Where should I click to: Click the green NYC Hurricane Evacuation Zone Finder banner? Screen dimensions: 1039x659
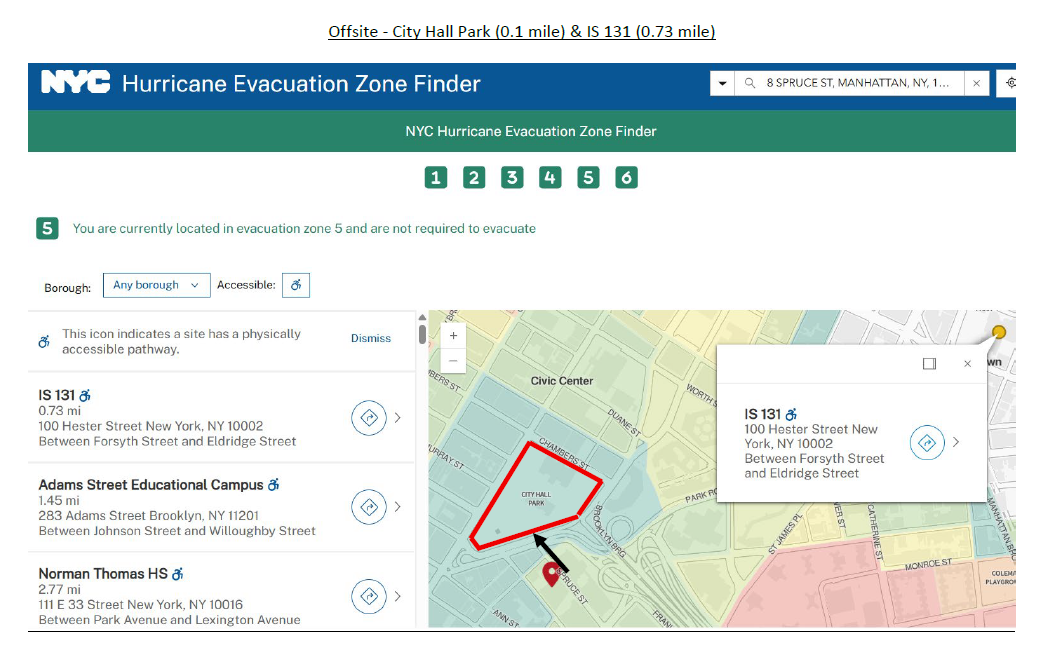tap(521, 131)
